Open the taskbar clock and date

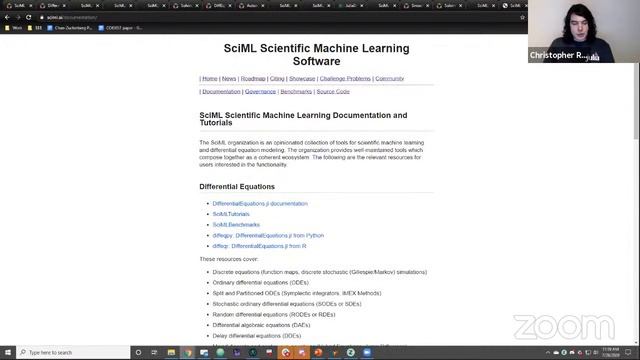(611, 352)
